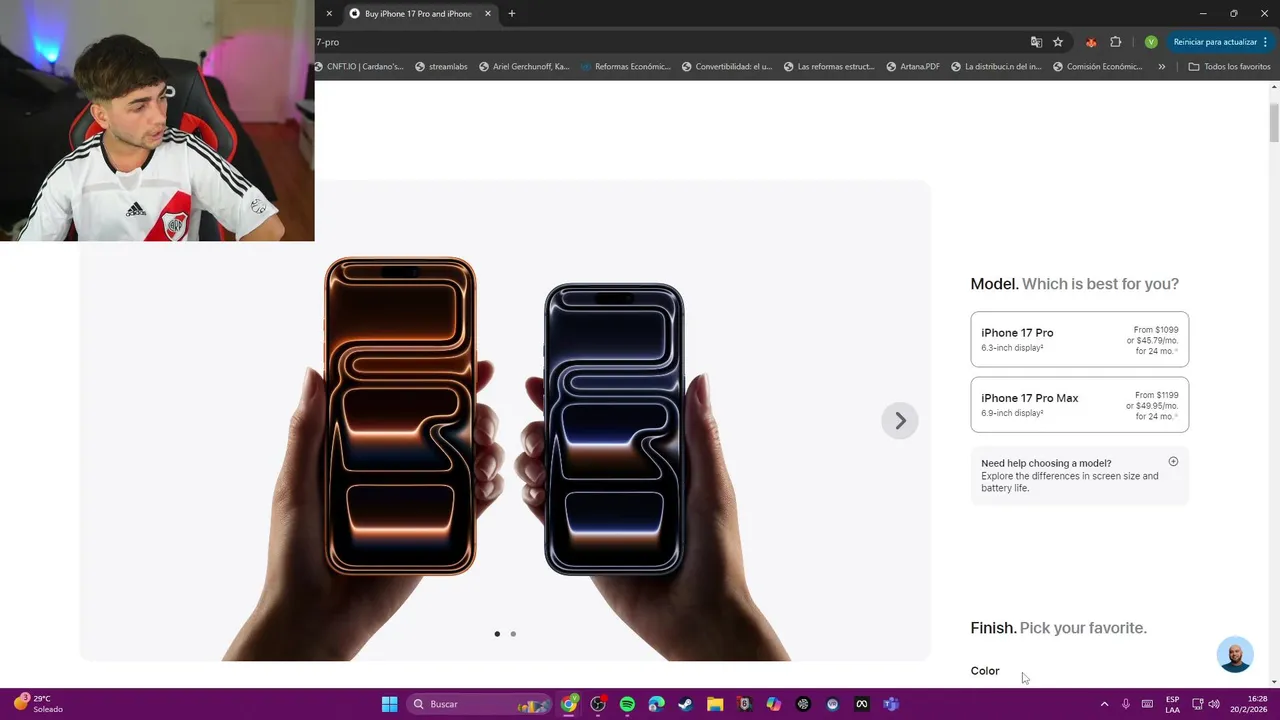Open Chrome three-dot menu
Screen dimensions: 1280x720
tap(1265, 42)
